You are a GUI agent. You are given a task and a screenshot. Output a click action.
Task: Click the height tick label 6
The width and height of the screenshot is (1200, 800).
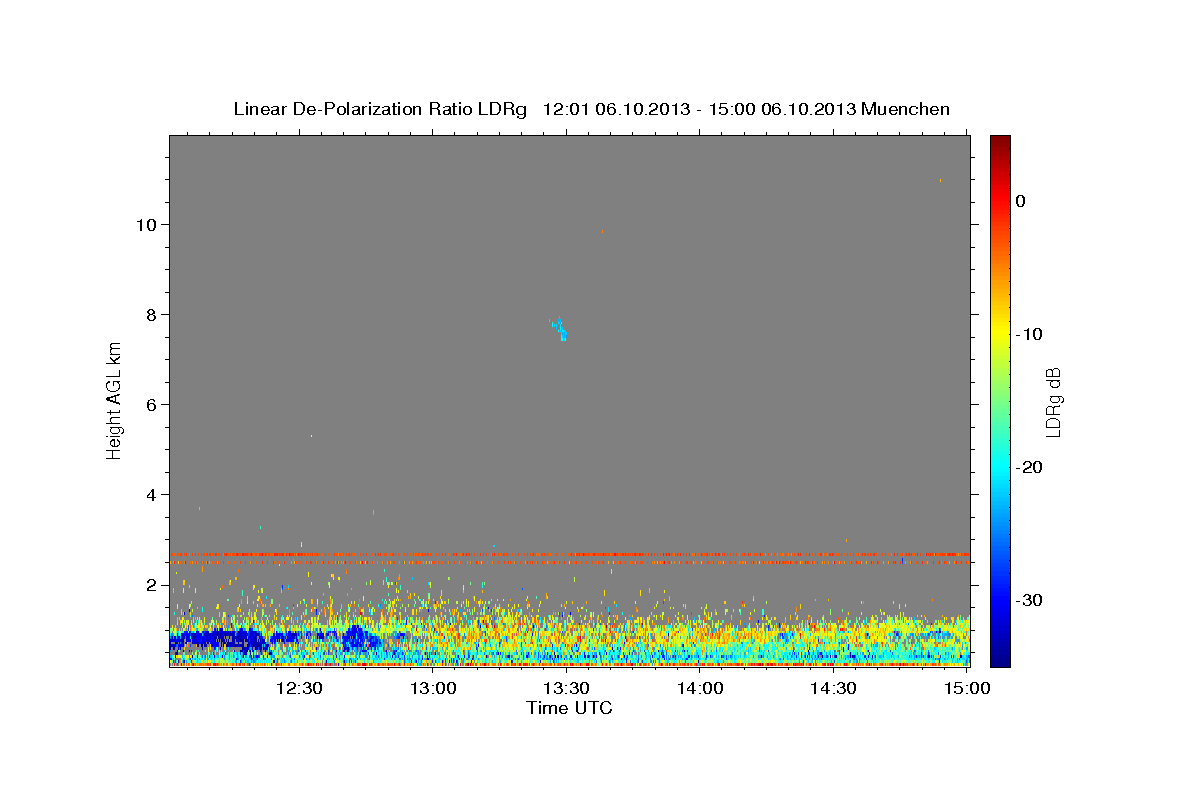pos(152,405)
